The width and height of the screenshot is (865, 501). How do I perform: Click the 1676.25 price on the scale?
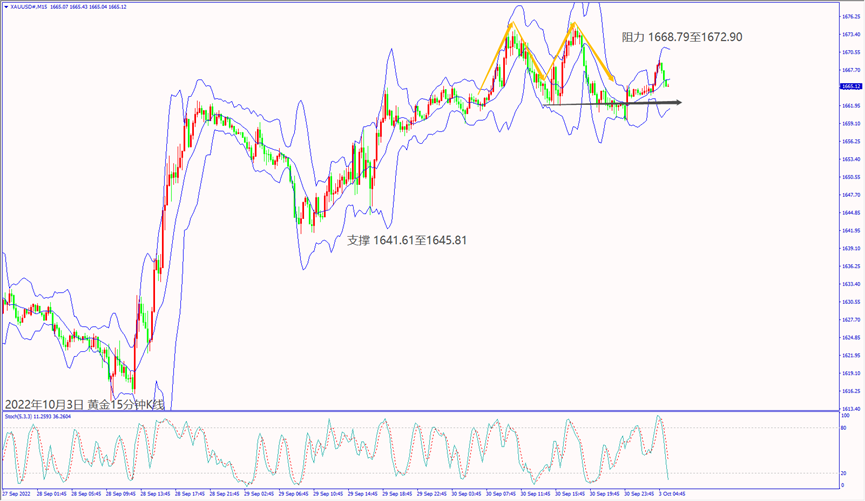click(x=850, y=16)
